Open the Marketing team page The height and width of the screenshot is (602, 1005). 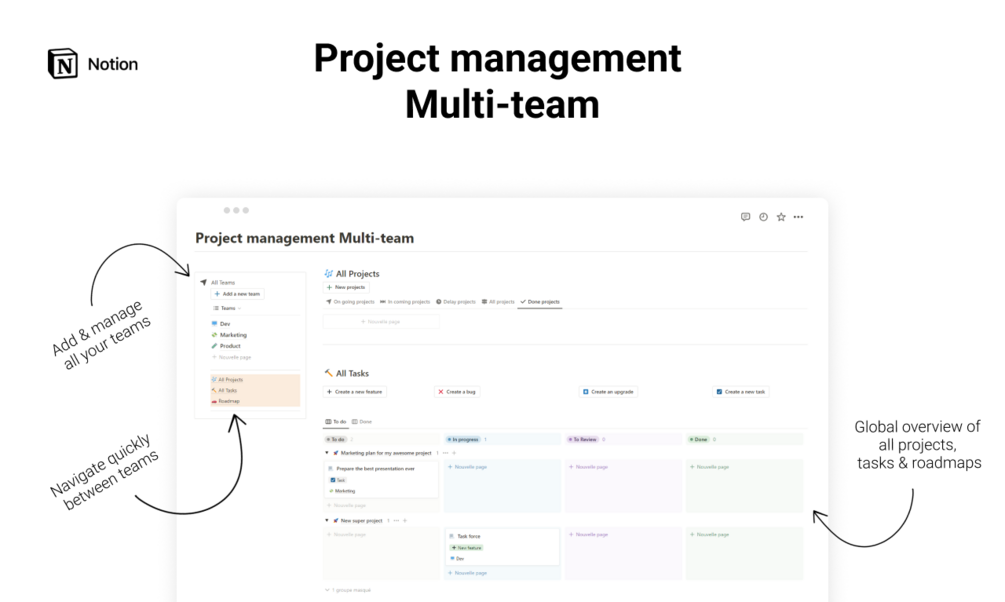click(233, 335)
